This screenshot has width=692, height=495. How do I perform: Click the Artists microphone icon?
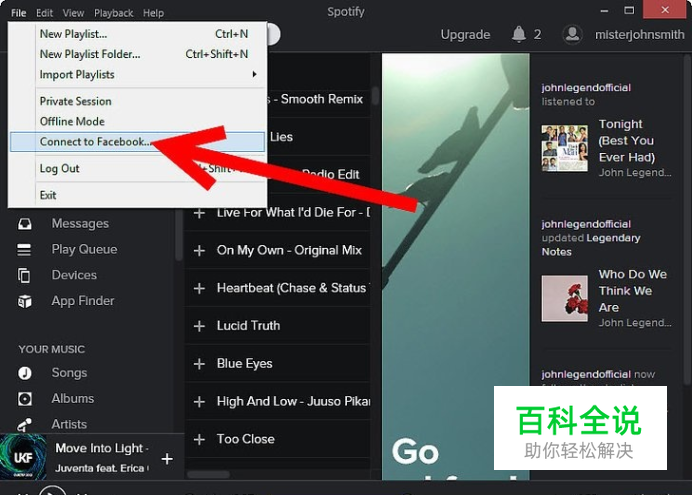tap(24, 425)
